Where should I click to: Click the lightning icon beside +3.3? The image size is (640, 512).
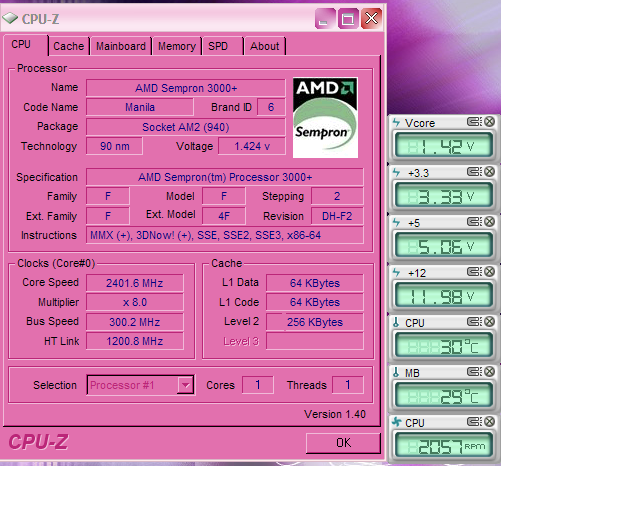[x=396, y=172]
